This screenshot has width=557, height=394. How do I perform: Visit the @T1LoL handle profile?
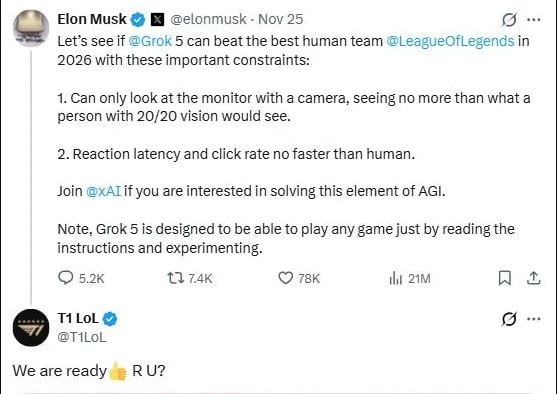click(82, 337)
